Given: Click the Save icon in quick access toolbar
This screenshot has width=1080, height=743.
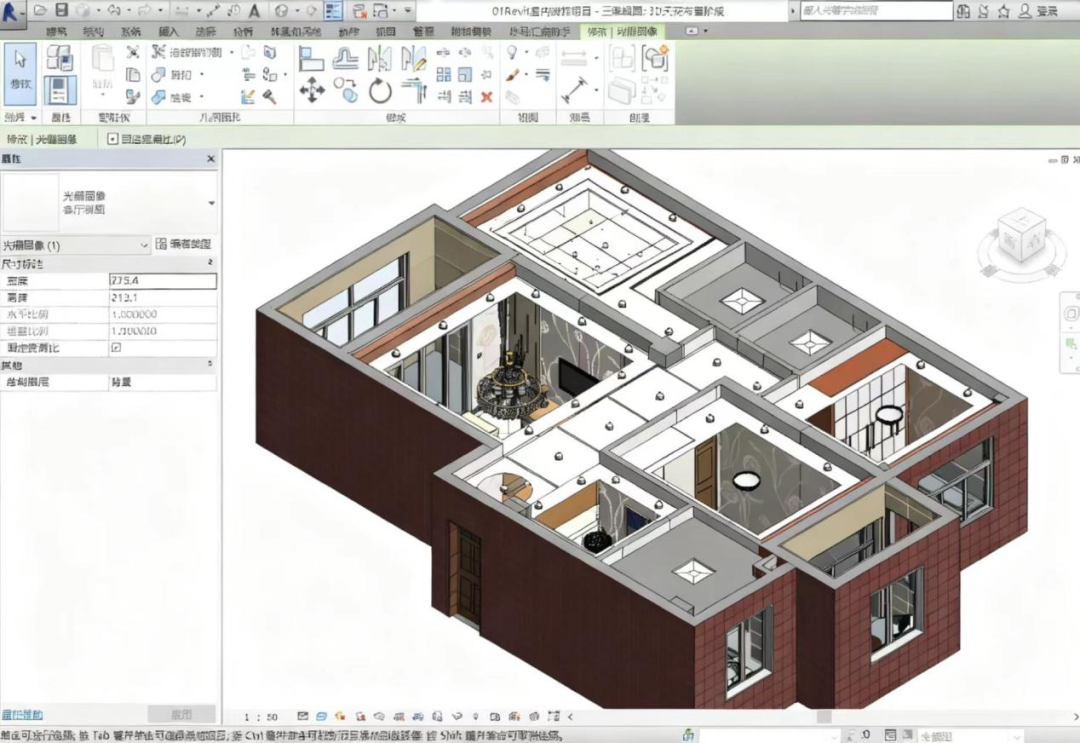Looking at the screenshot, I should pyautogui.click(x=62, y=10).
